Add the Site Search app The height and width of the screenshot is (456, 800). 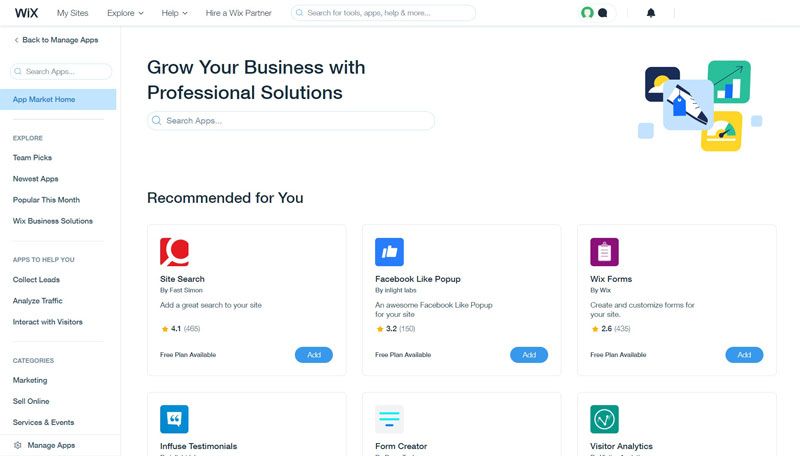(314, 355)
